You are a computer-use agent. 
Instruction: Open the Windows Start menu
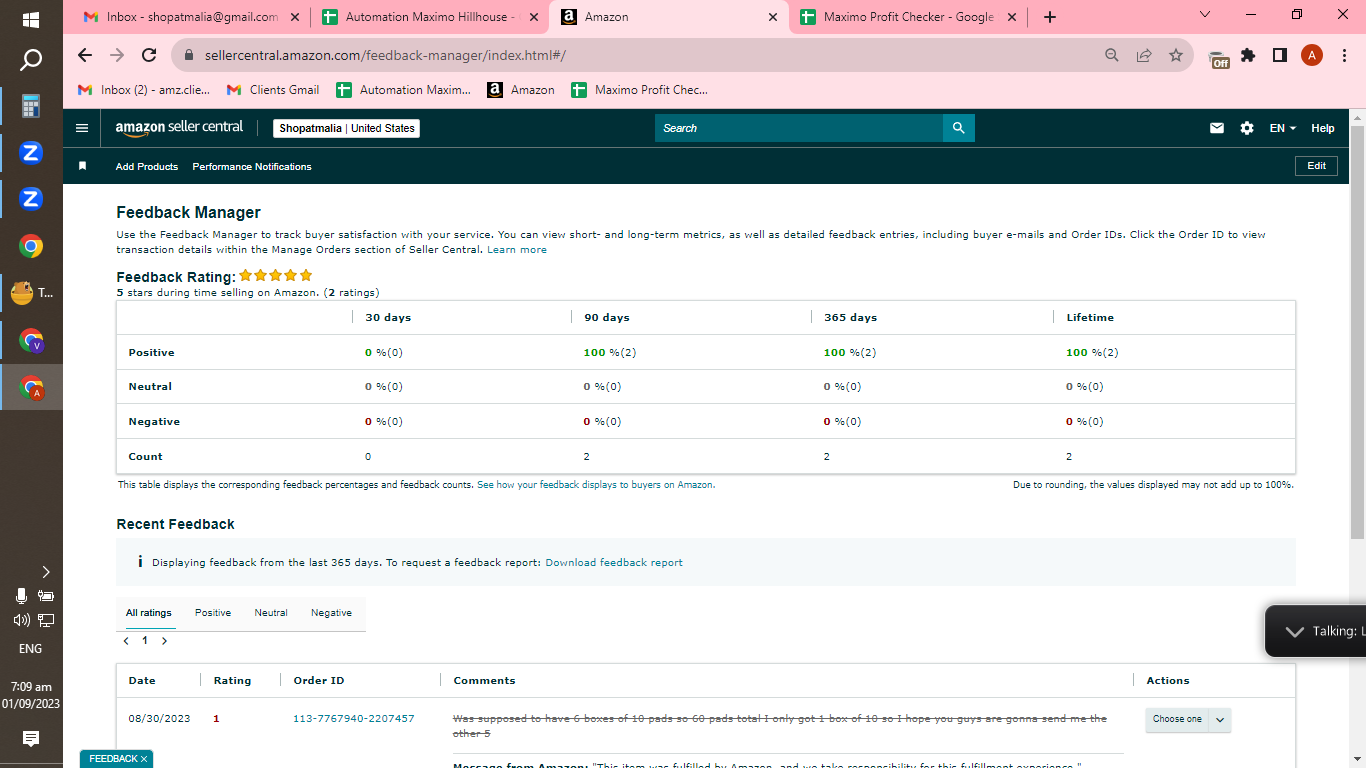pos(31,19)
